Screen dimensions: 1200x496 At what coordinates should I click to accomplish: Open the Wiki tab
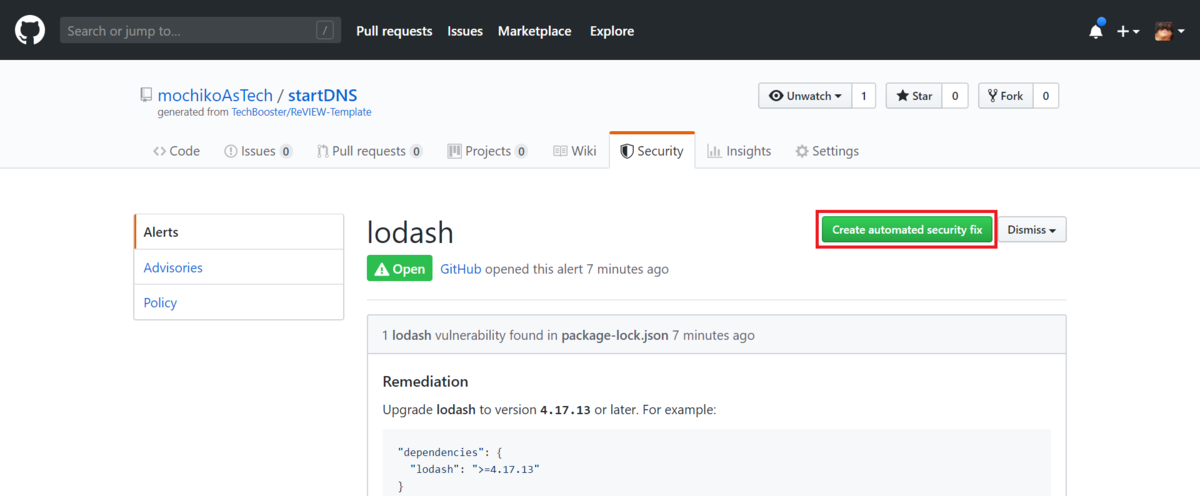pos(575,151)
